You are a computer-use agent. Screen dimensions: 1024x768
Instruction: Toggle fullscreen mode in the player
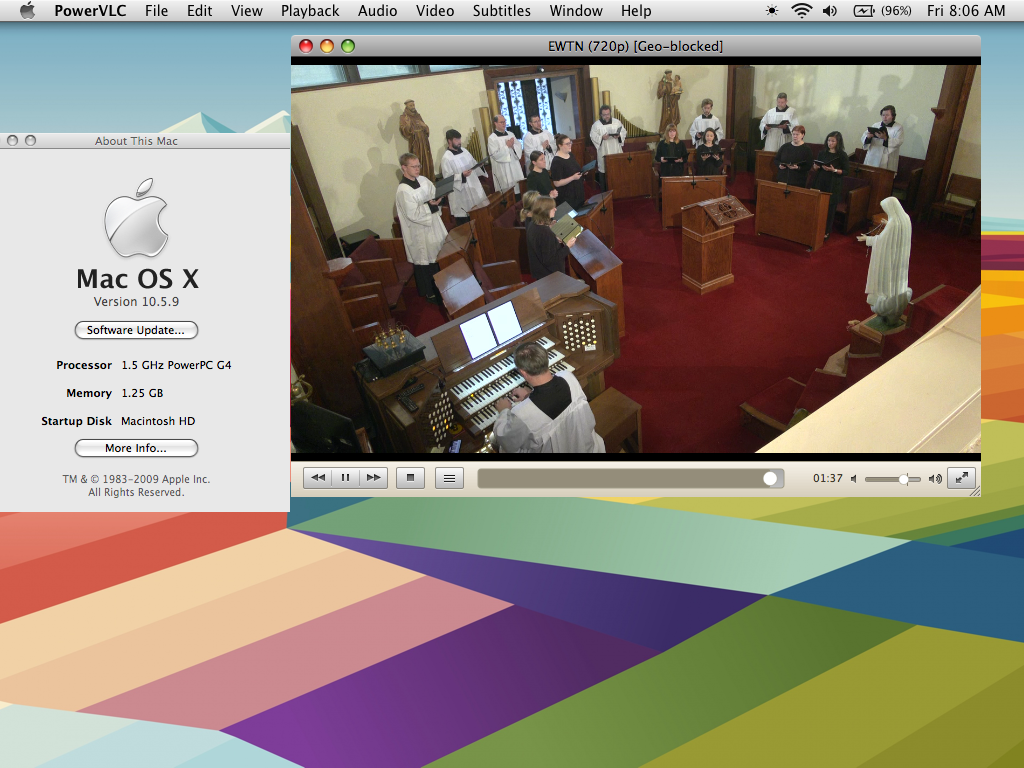[961, 478]
